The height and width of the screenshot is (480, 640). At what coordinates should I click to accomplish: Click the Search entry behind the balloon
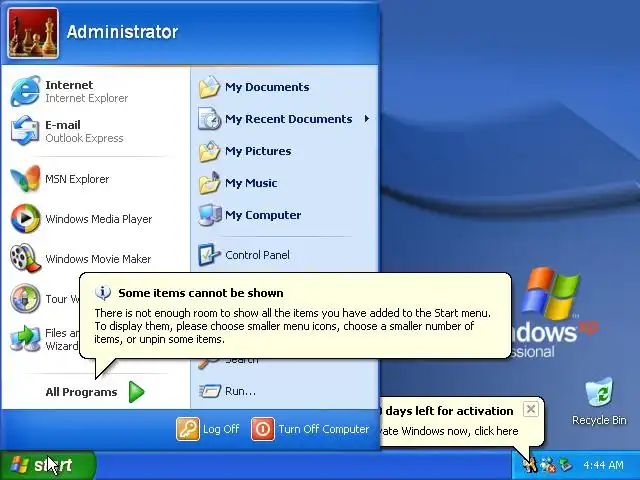tap(242, 360)
